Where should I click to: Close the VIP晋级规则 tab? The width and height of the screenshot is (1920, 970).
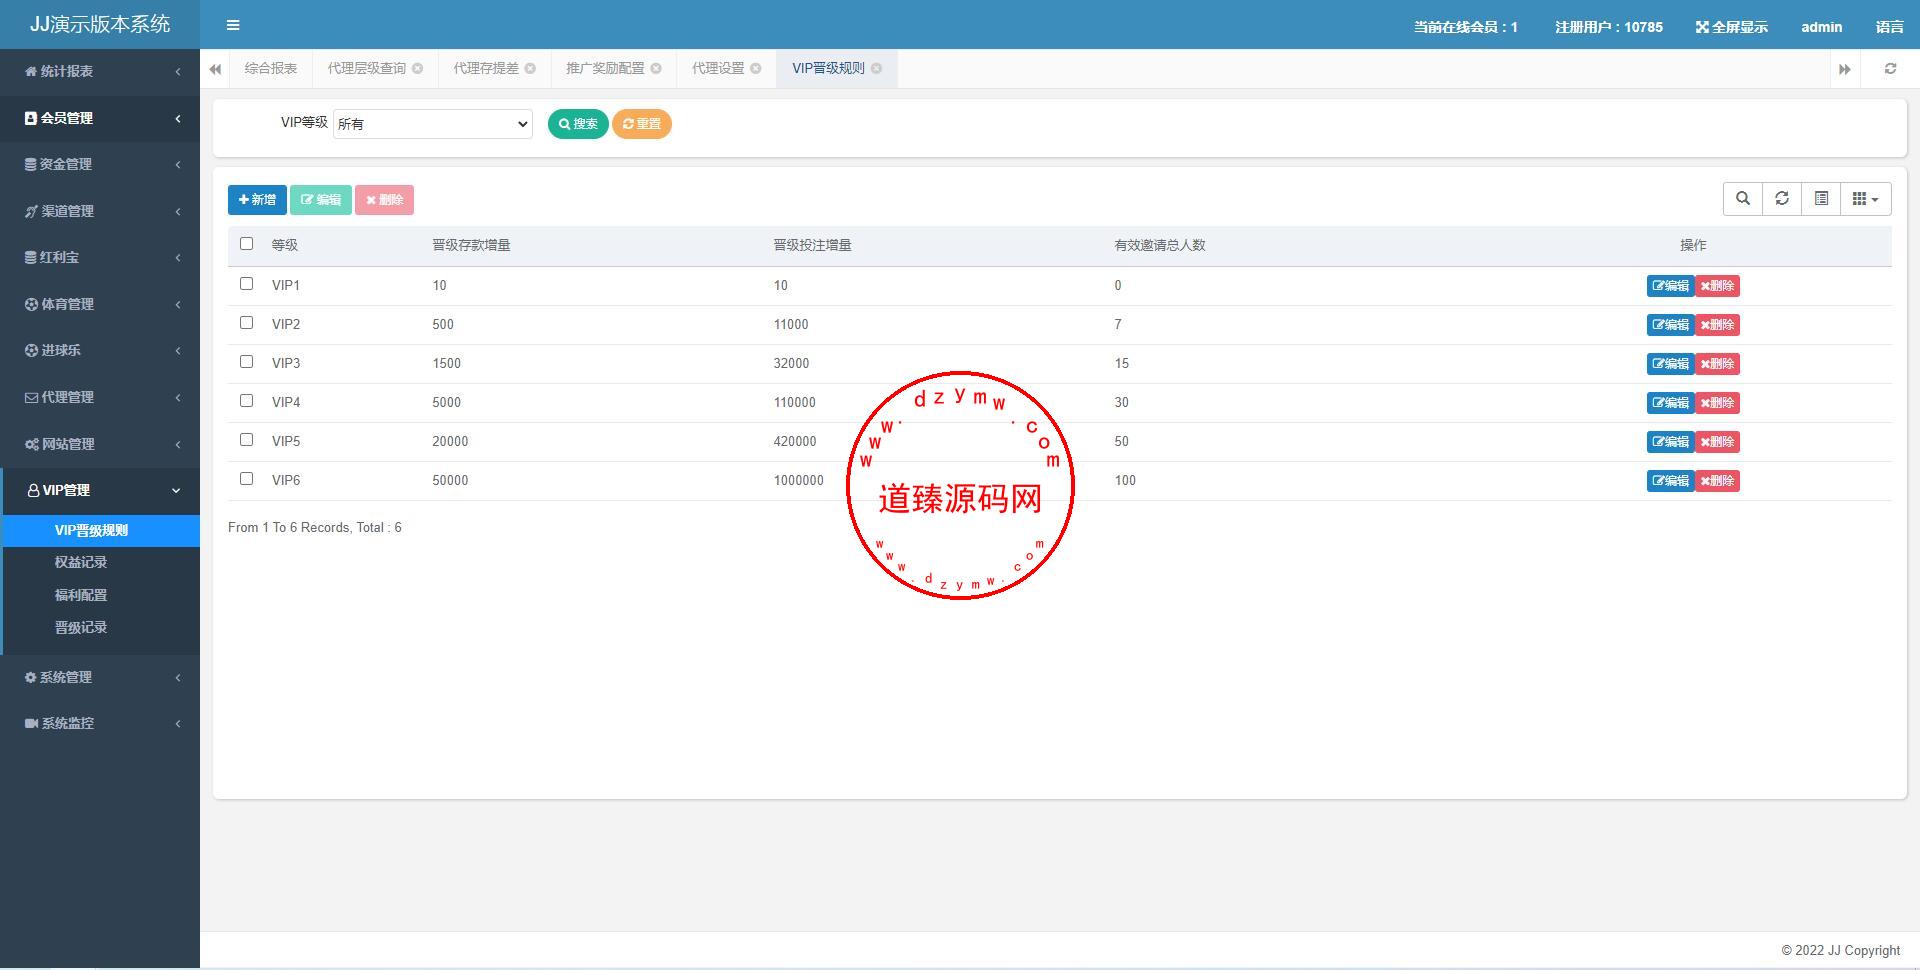(876, 68)
